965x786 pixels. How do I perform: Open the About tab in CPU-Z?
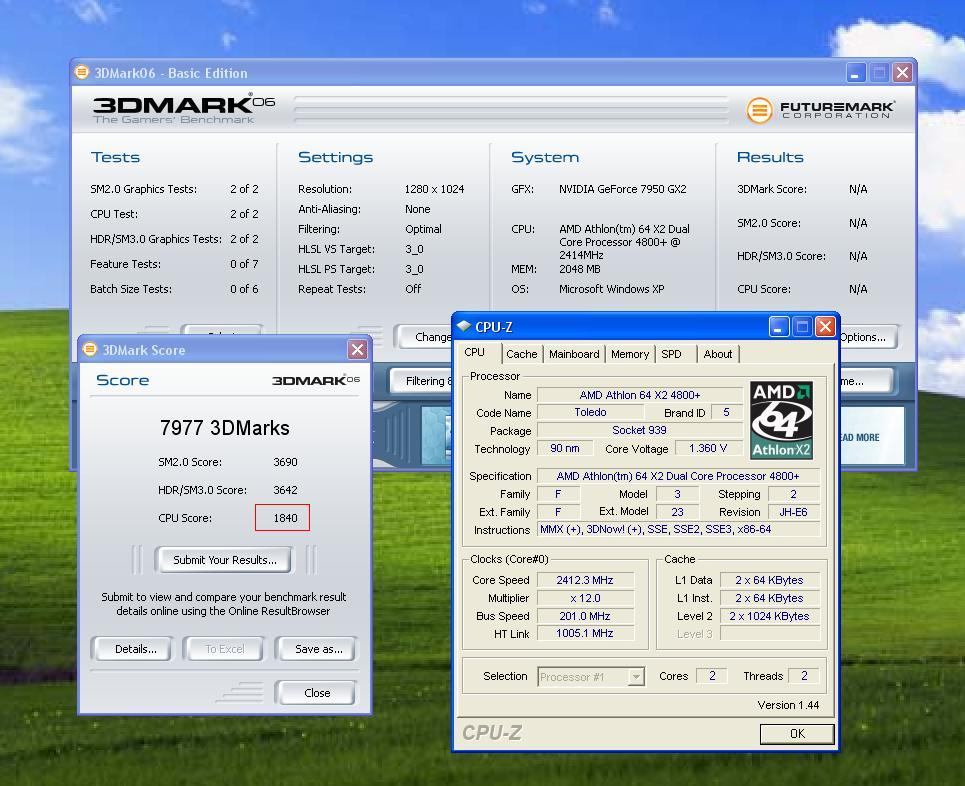[x=718, y=354]
